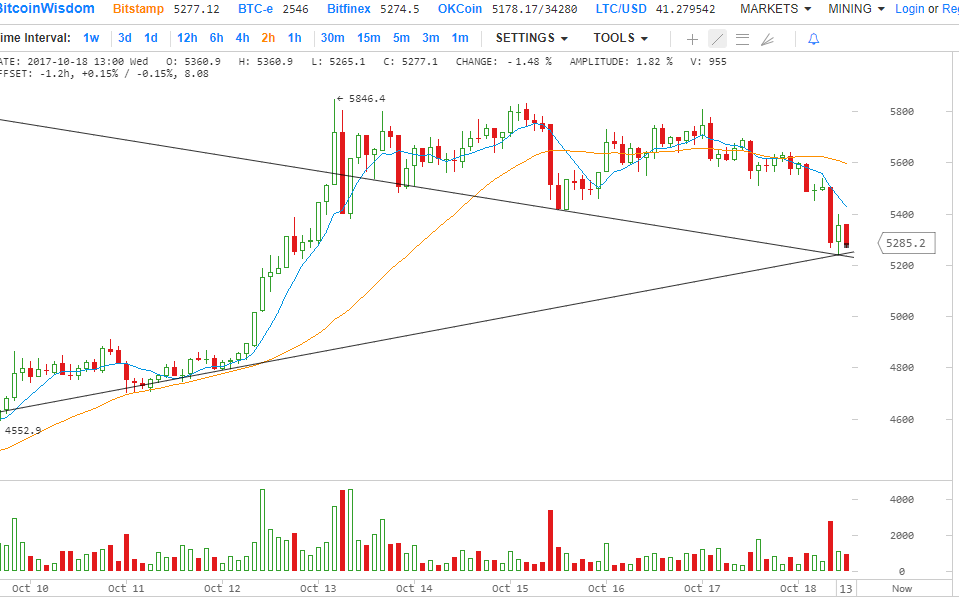Select the 1w time interval

(91, 38)
